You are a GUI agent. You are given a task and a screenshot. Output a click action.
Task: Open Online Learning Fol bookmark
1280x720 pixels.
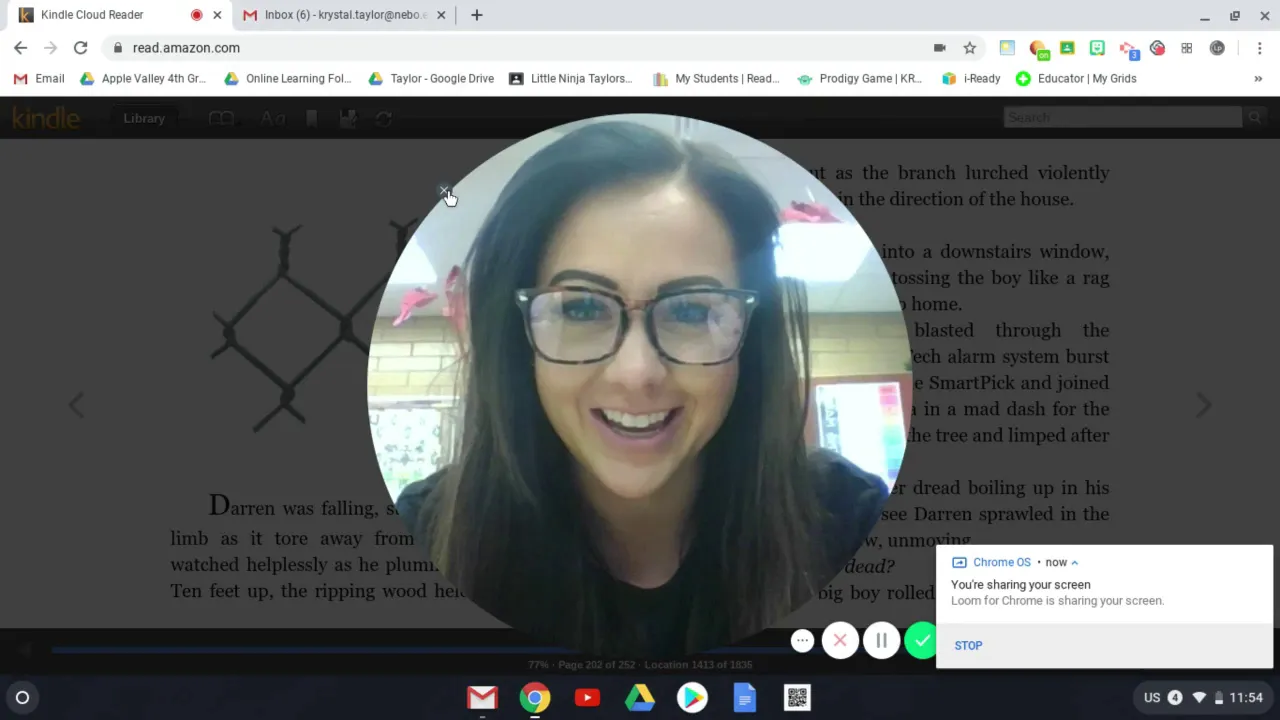(288, 78)
